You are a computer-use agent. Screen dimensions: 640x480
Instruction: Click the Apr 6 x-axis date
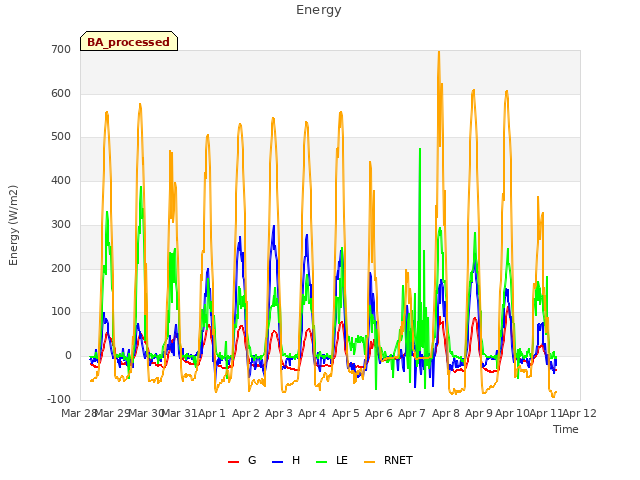click(379, 413)
